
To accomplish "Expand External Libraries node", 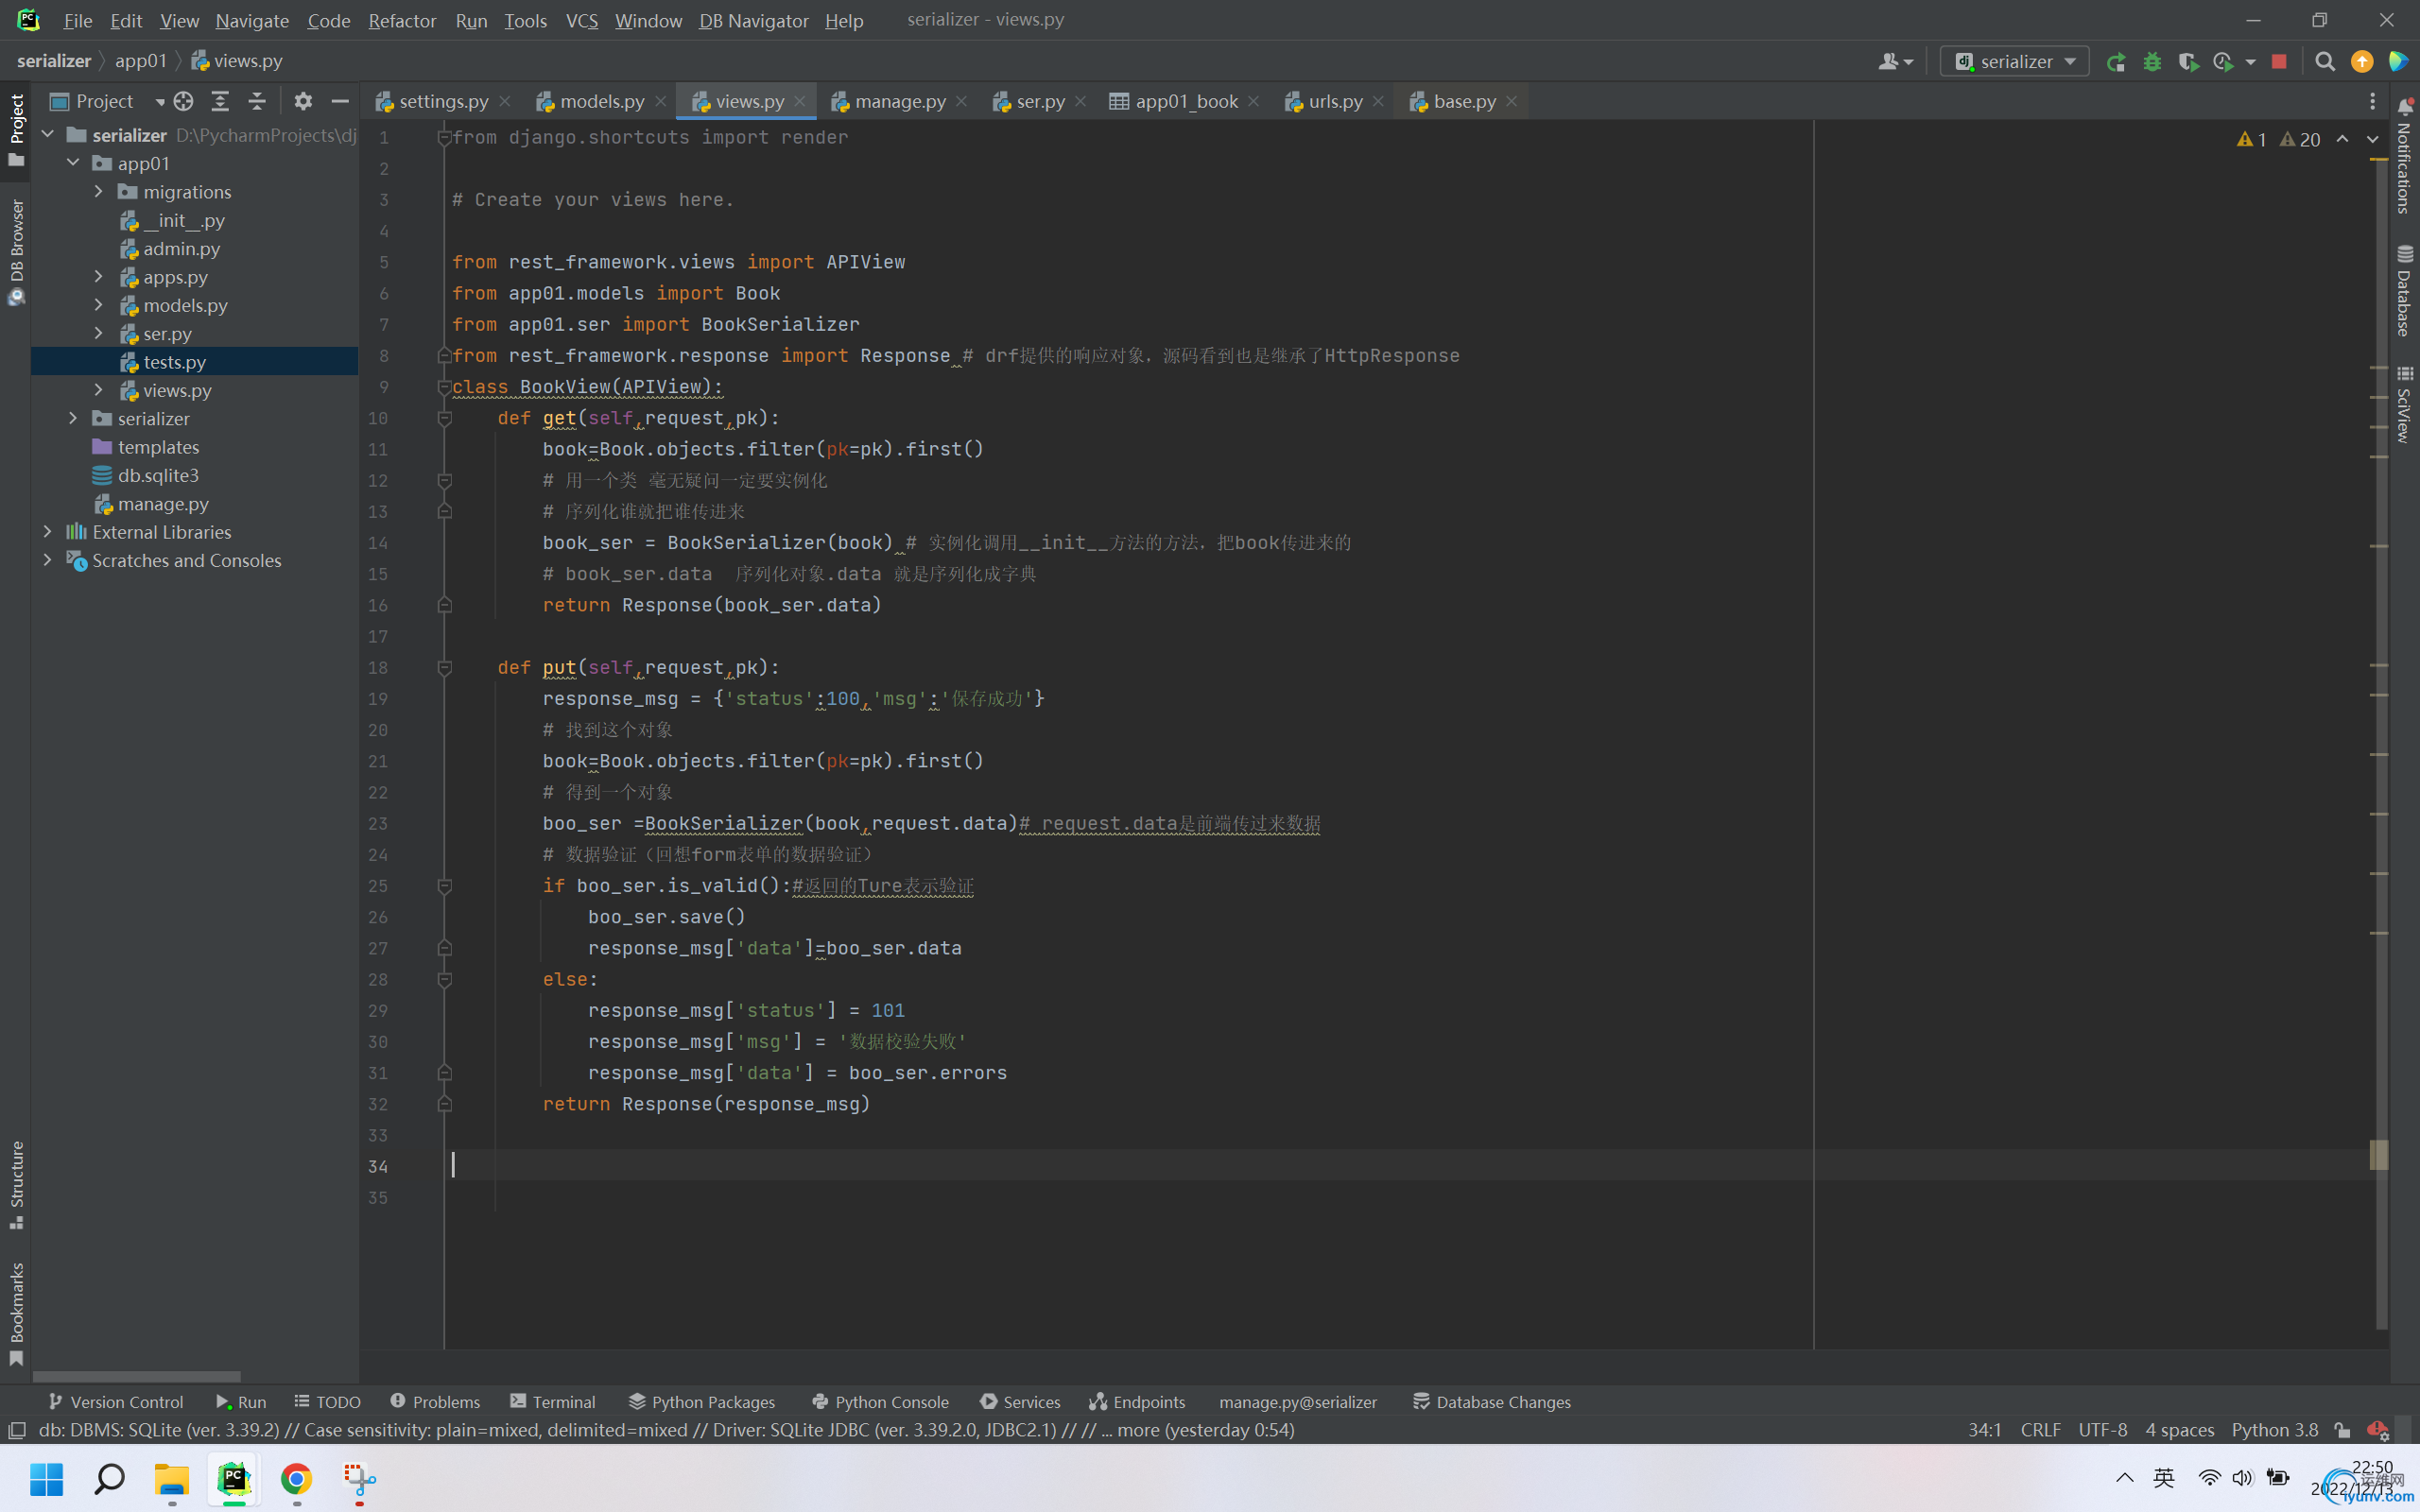I will tap(47, 532).
